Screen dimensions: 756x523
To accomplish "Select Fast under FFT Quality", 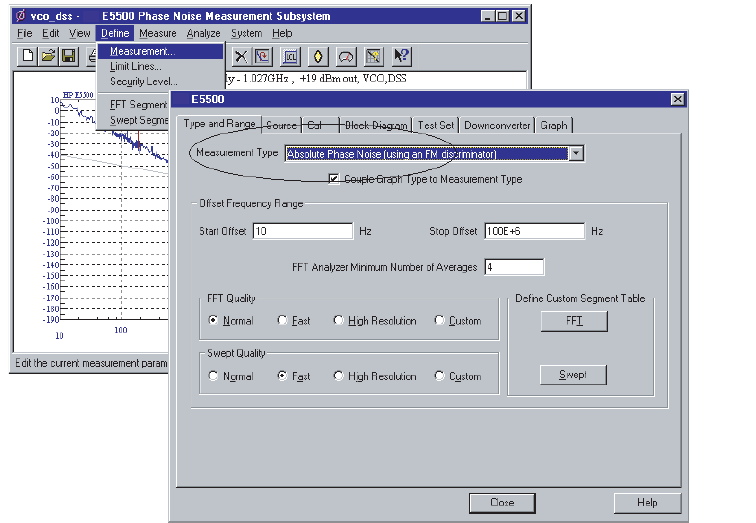I will pyautogui.click(x=283, y=321).
